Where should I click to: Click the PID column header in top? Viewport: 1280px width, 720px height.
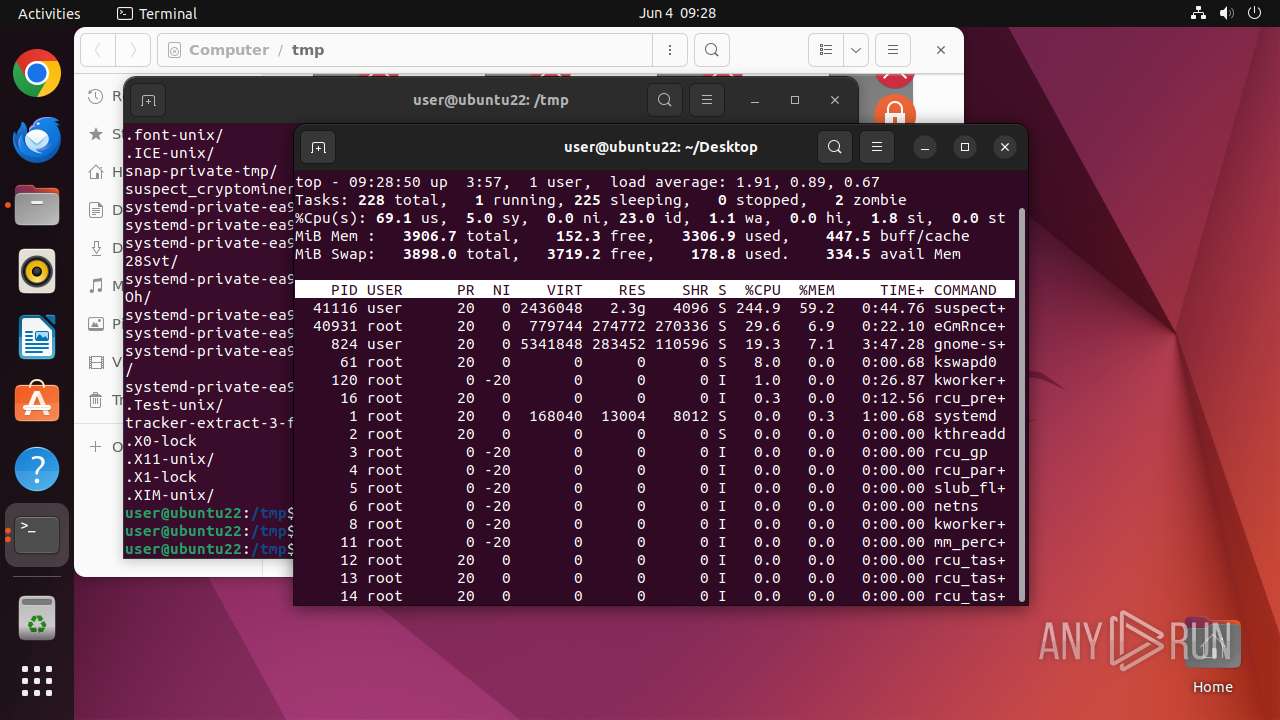pos(343,290)
